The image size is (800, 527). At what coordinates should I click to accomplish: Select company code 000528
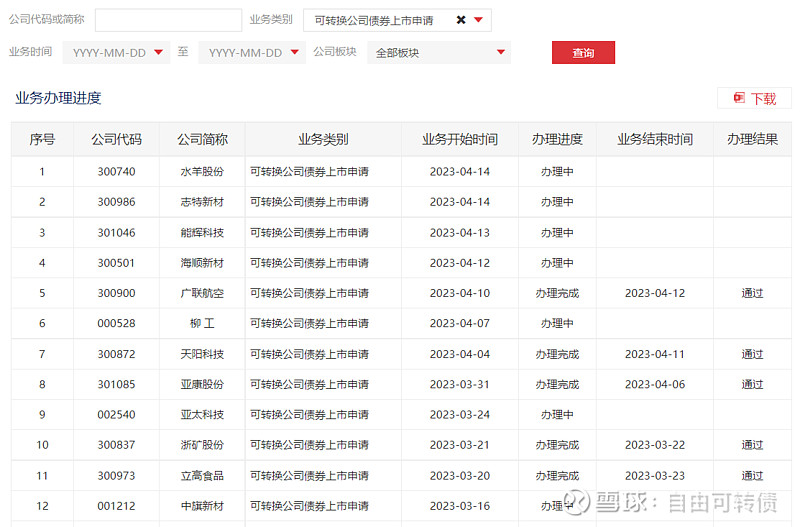[x=116, y=323]
